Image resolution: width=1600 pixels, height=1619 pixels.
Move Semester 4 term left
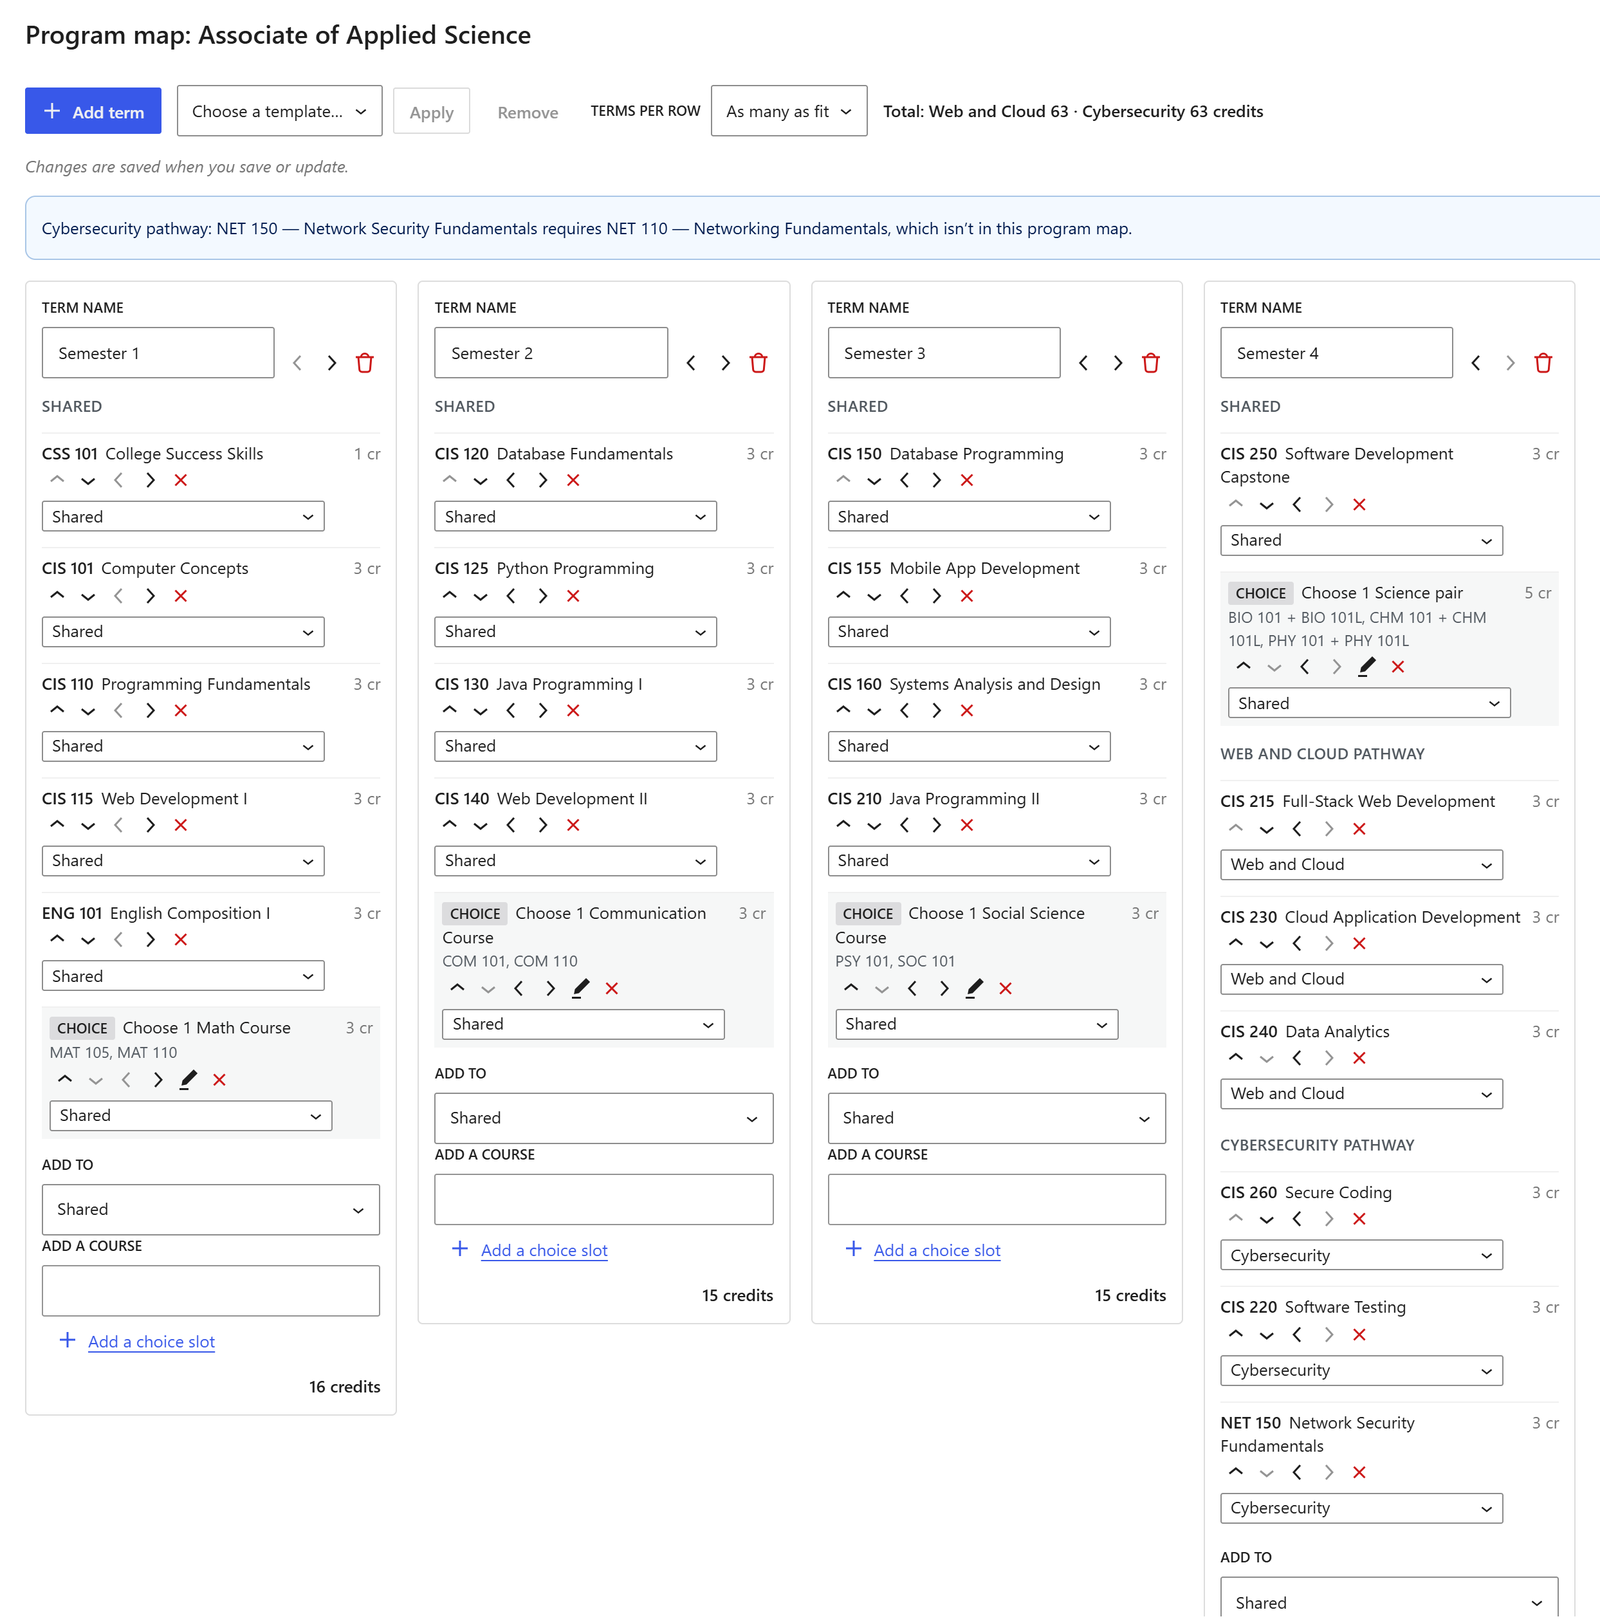[1476, 363]
